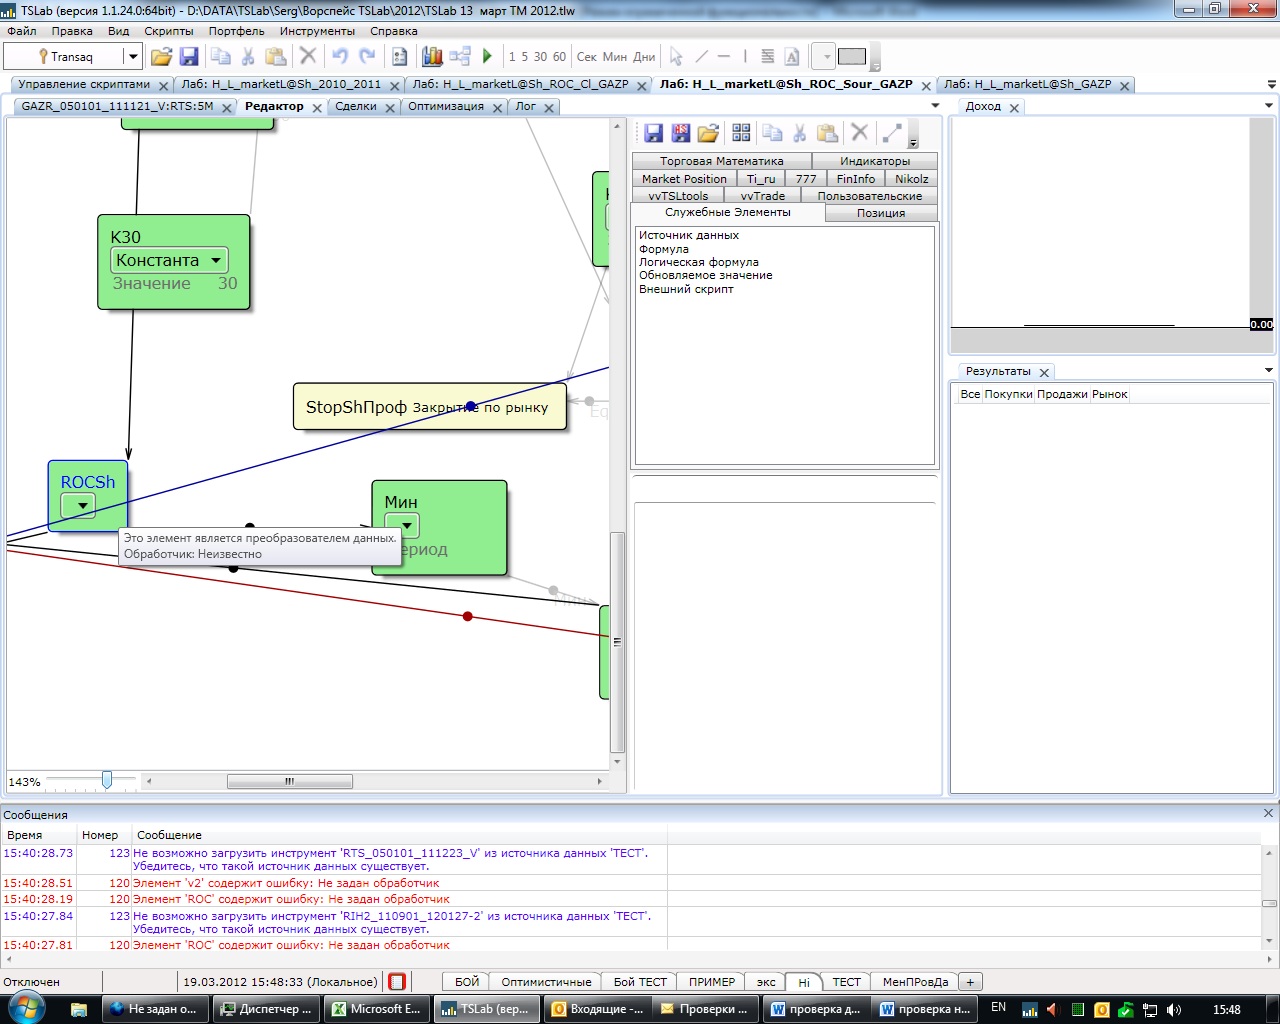Click the zoom slider handle at 143%
The width and height of the screenshot is (1280, 1024).
pyautogui.click(x=106, y=780)
